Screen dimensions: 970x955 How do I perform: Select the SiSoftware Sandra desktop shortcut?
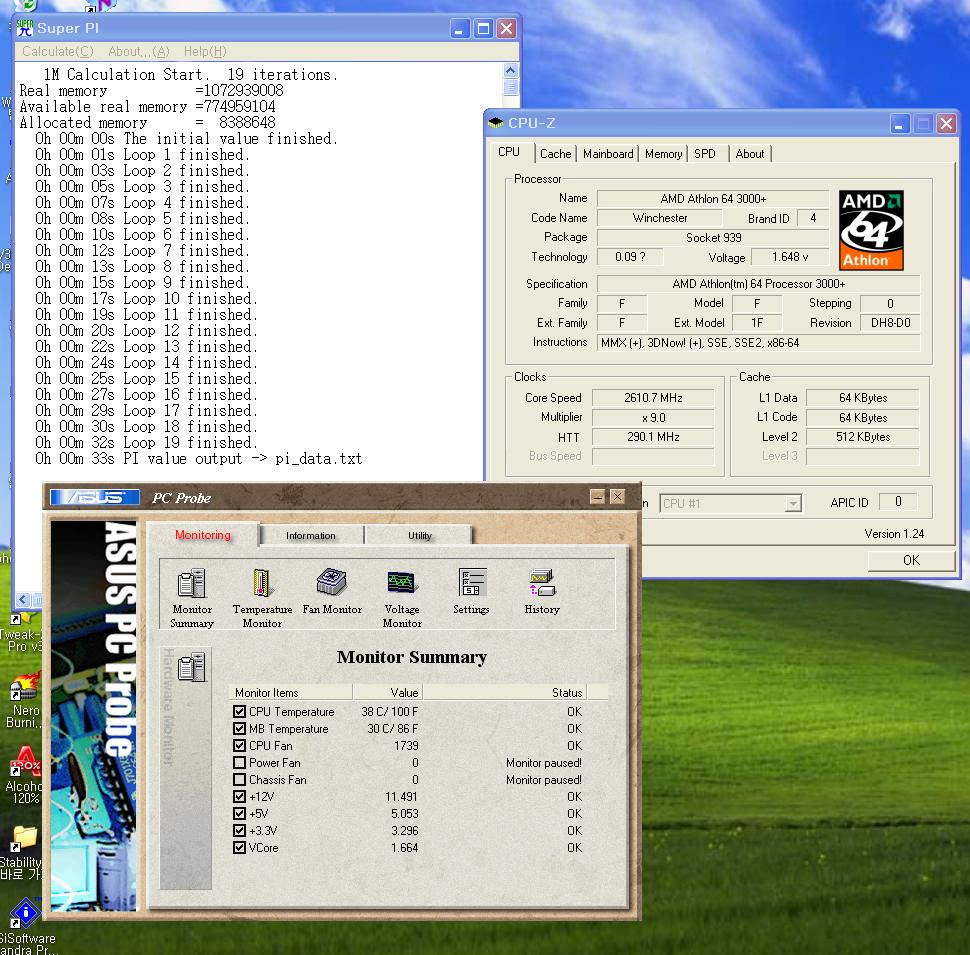(x=27, y=927)
